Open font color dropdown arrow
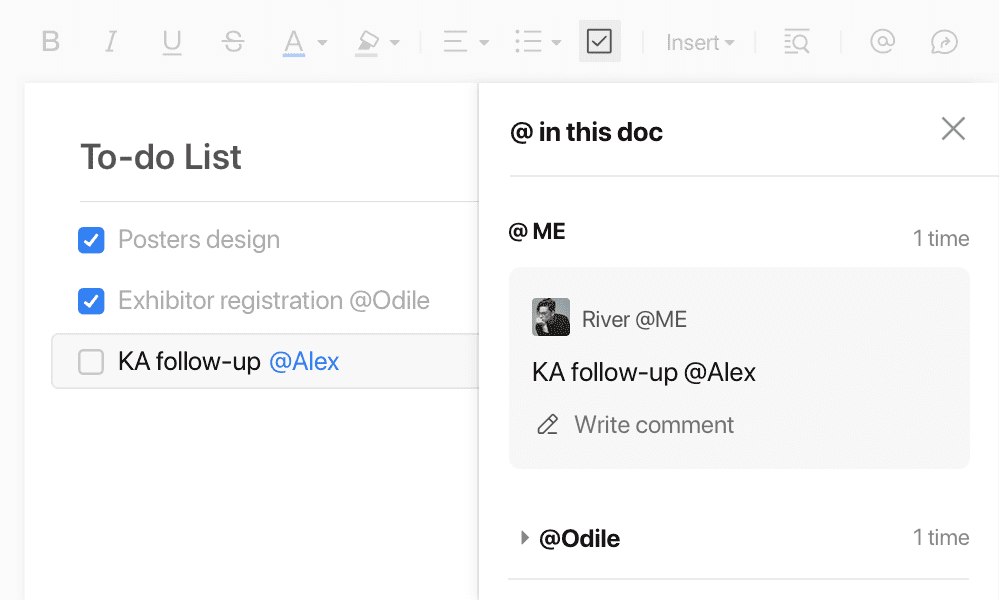 [322, 43]
